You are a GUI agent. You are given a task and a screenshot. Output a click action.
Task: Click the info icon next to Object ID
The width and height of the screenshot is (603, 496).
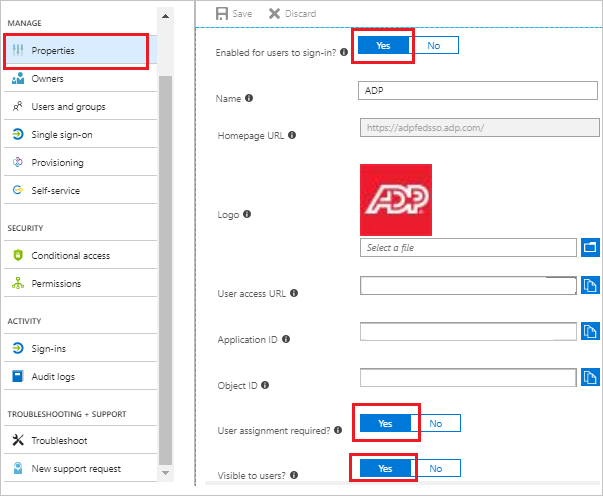pos(265,385)
